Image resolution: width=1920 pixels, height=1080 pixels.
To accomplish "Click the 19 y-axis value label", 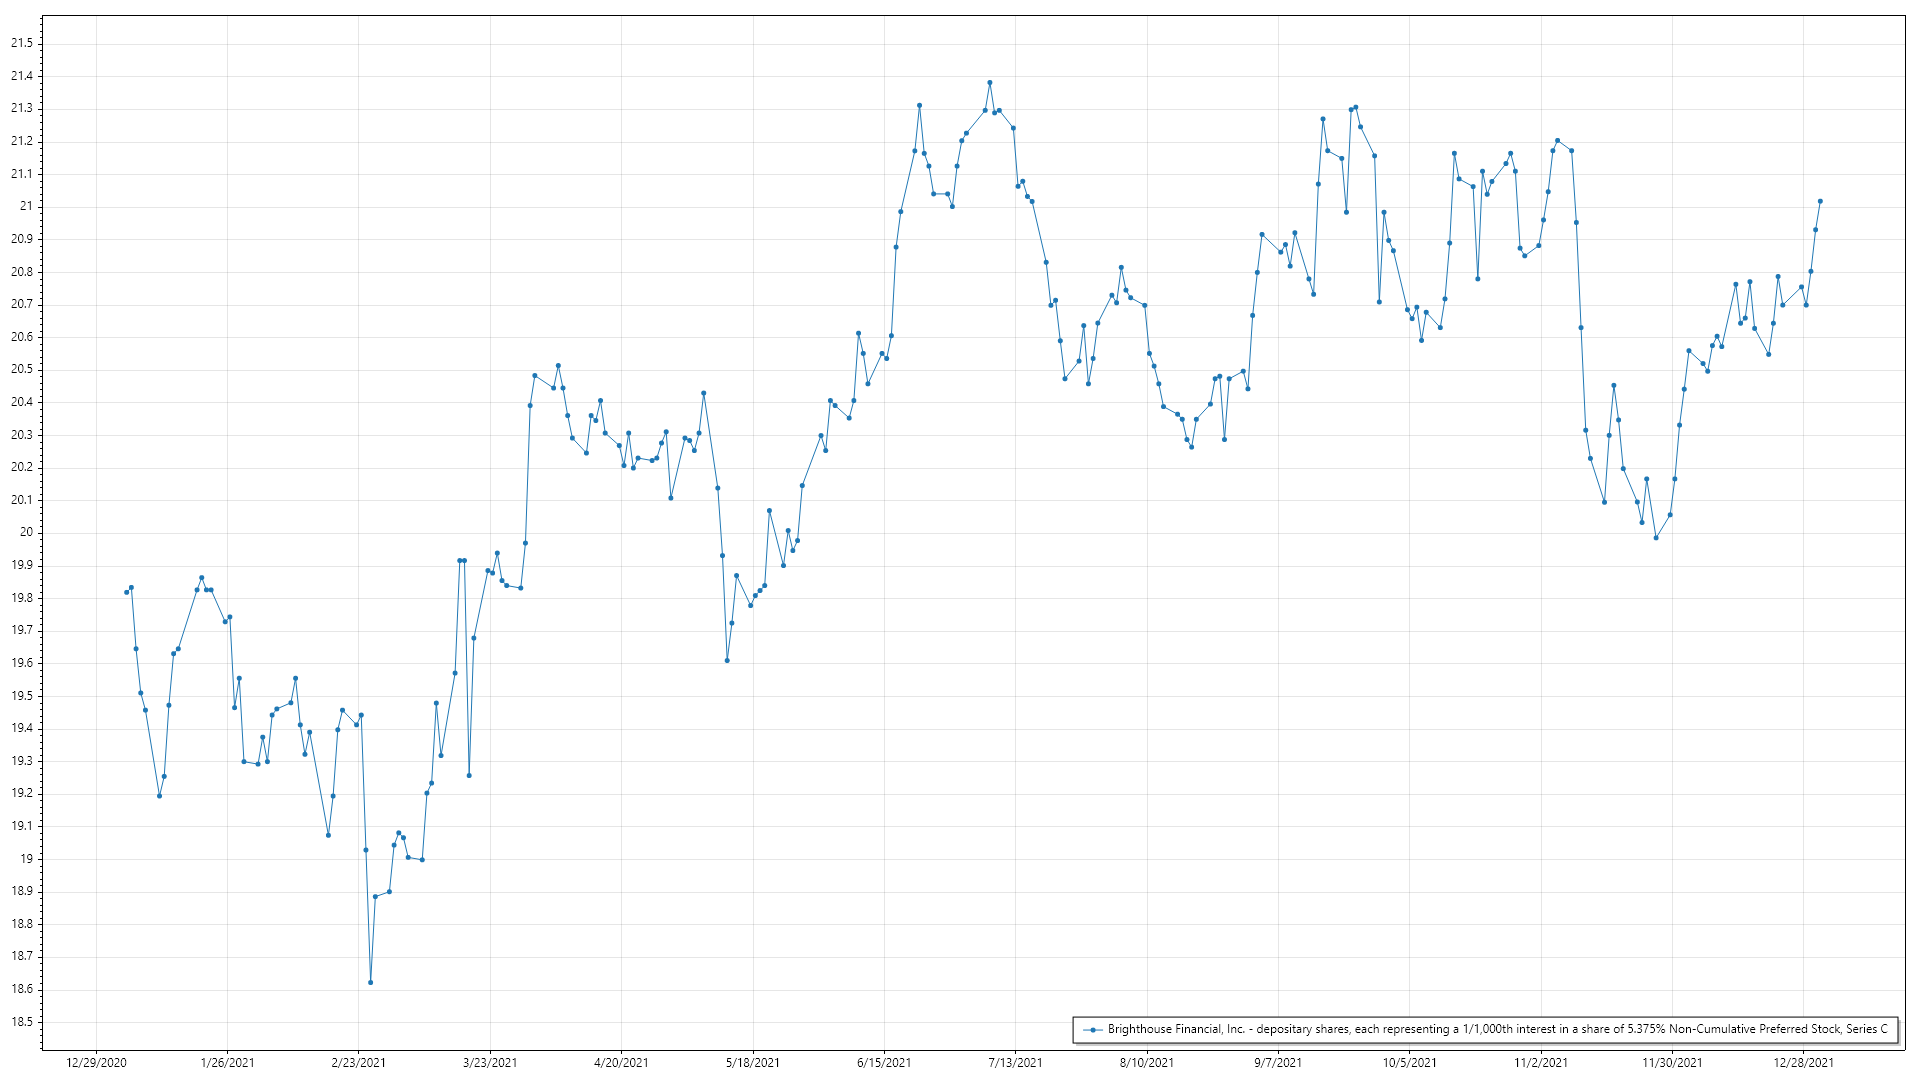I will click(26, 859).
